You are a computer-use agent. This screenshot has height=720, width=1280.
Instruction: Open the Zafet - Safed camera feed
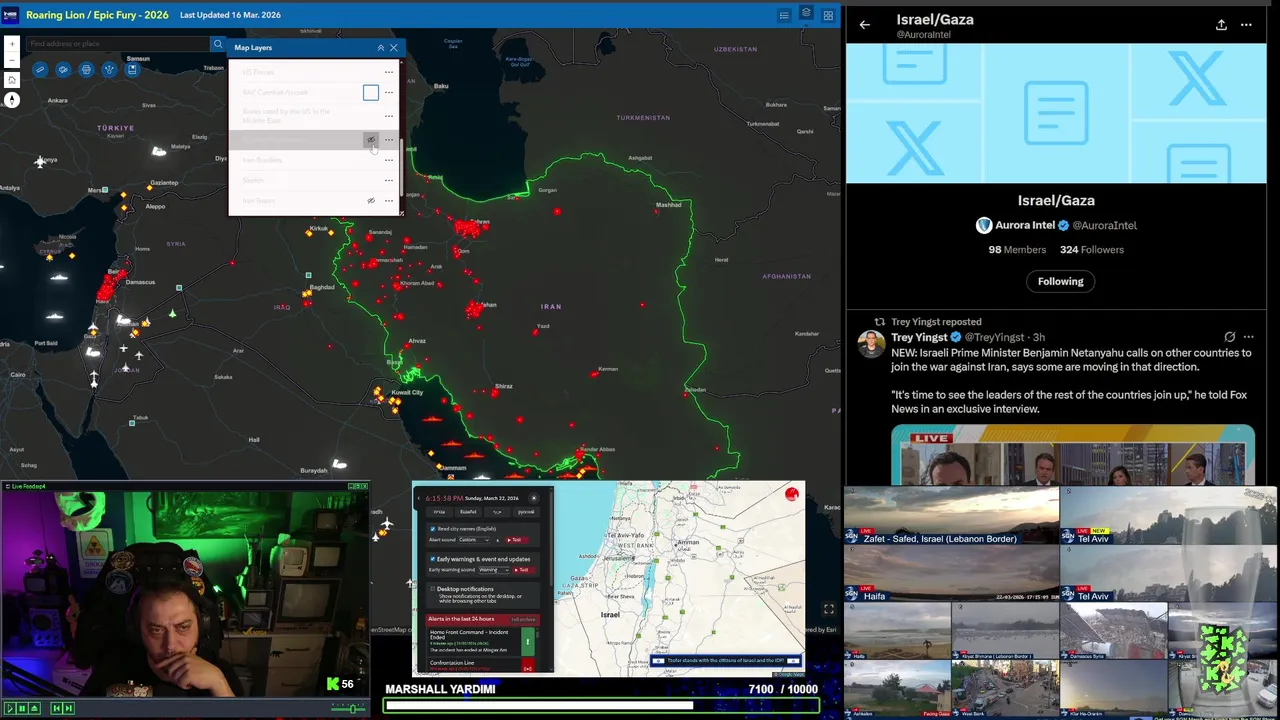951,516
